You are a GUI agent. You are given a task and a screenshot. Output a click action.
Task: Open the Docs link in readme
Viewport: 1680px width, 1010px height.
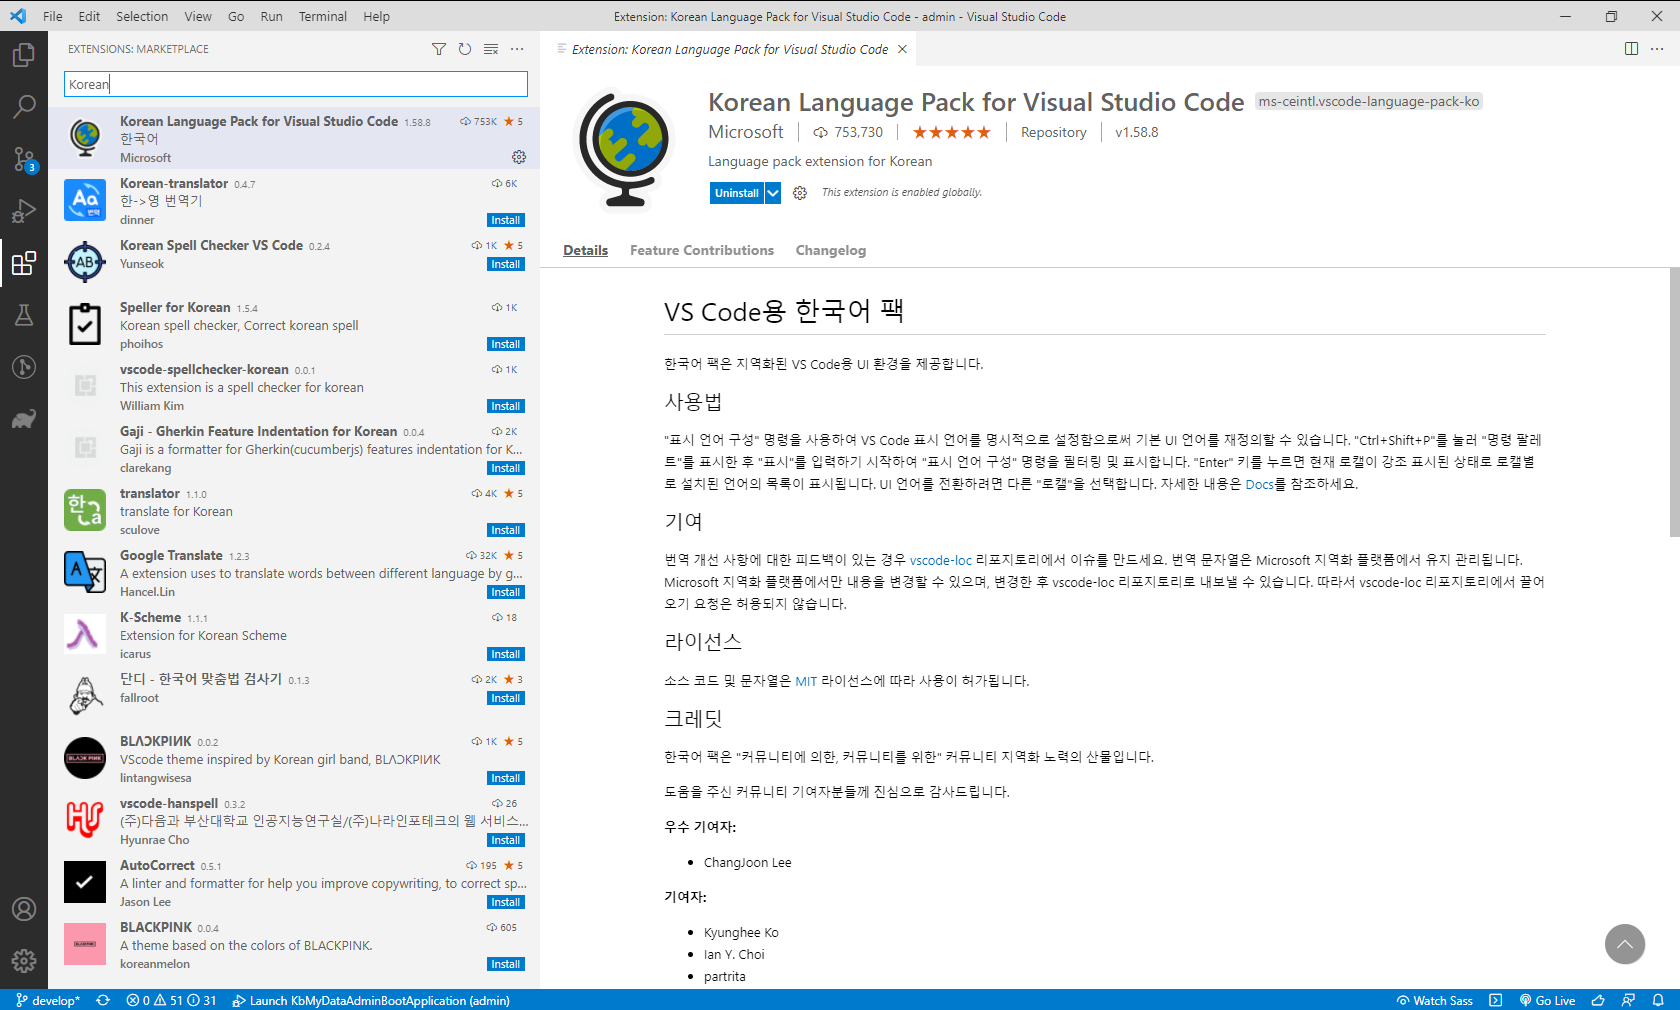click(x=1259, y=484)
